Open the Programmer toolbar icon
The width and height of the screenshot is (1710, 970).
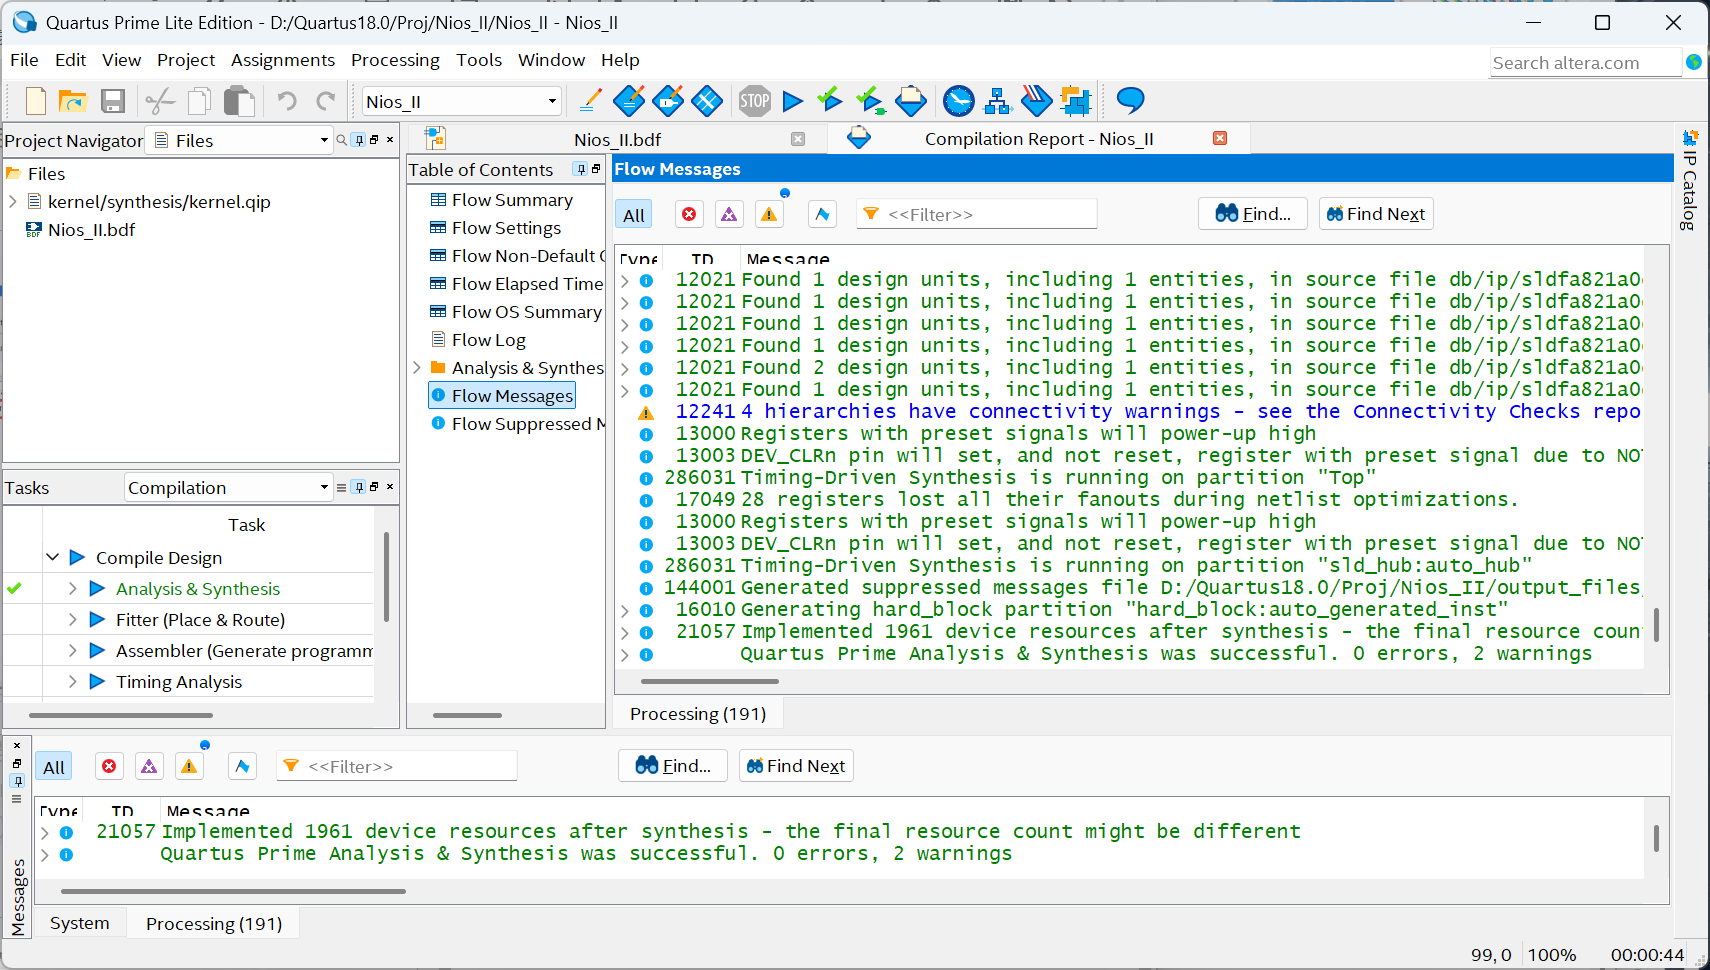[x=1036, y=101]
